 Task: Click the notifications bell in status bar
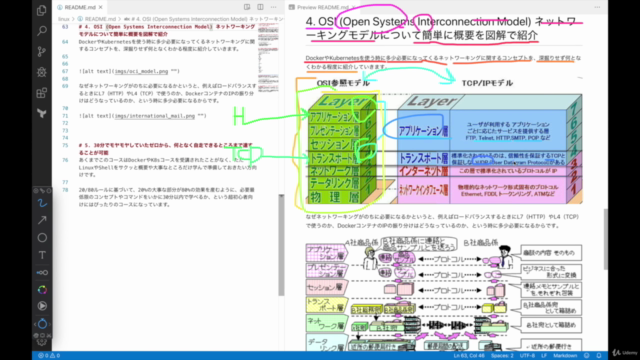(x=599, y=356)
